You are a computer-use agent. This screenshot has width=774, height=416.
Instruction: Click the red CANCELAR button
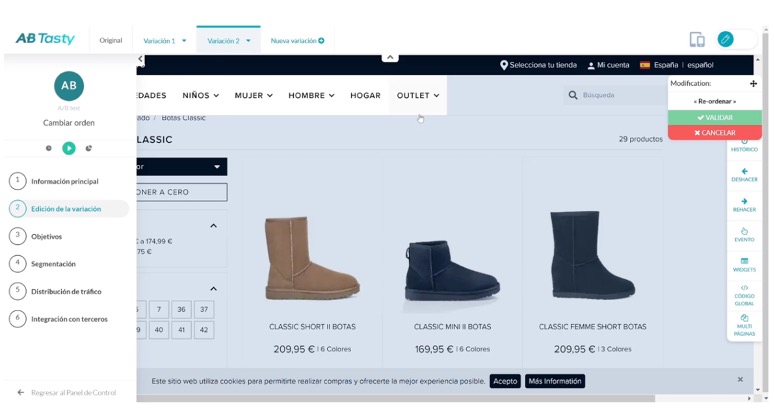(714, 133)
